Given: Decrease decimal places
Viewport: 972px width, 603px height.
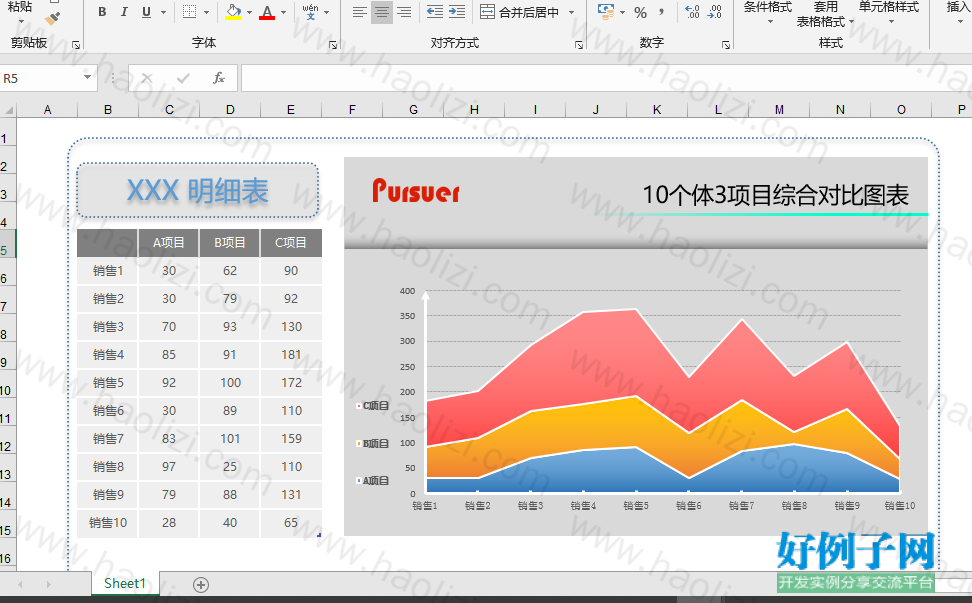Looking at the screenshot, I should coord(715,12).
